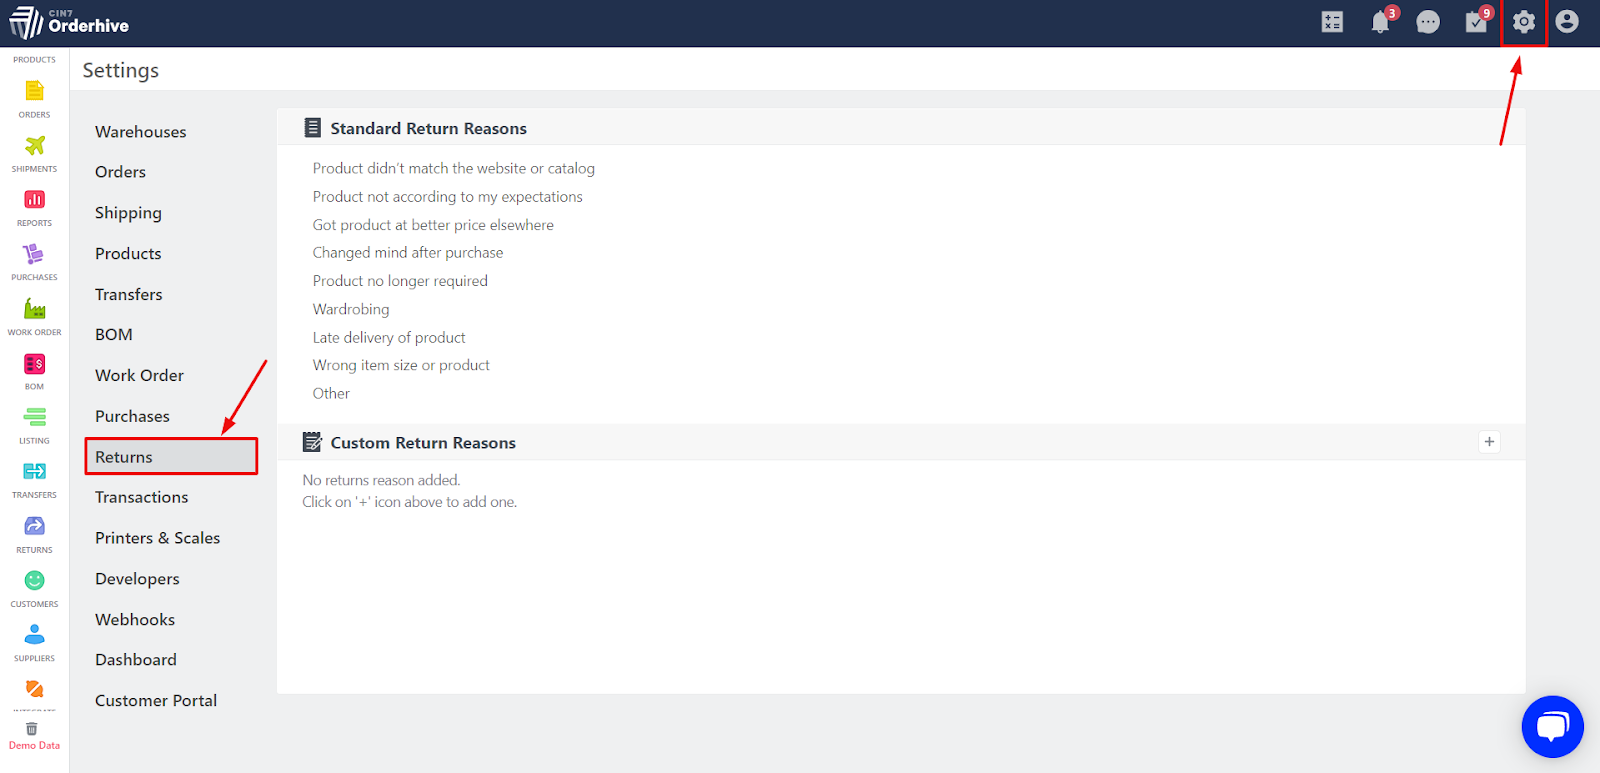The width and height of the screenshot is (1600, 773).
Task: Open Customers icon in left sidebar
Action: coord(34,580)
